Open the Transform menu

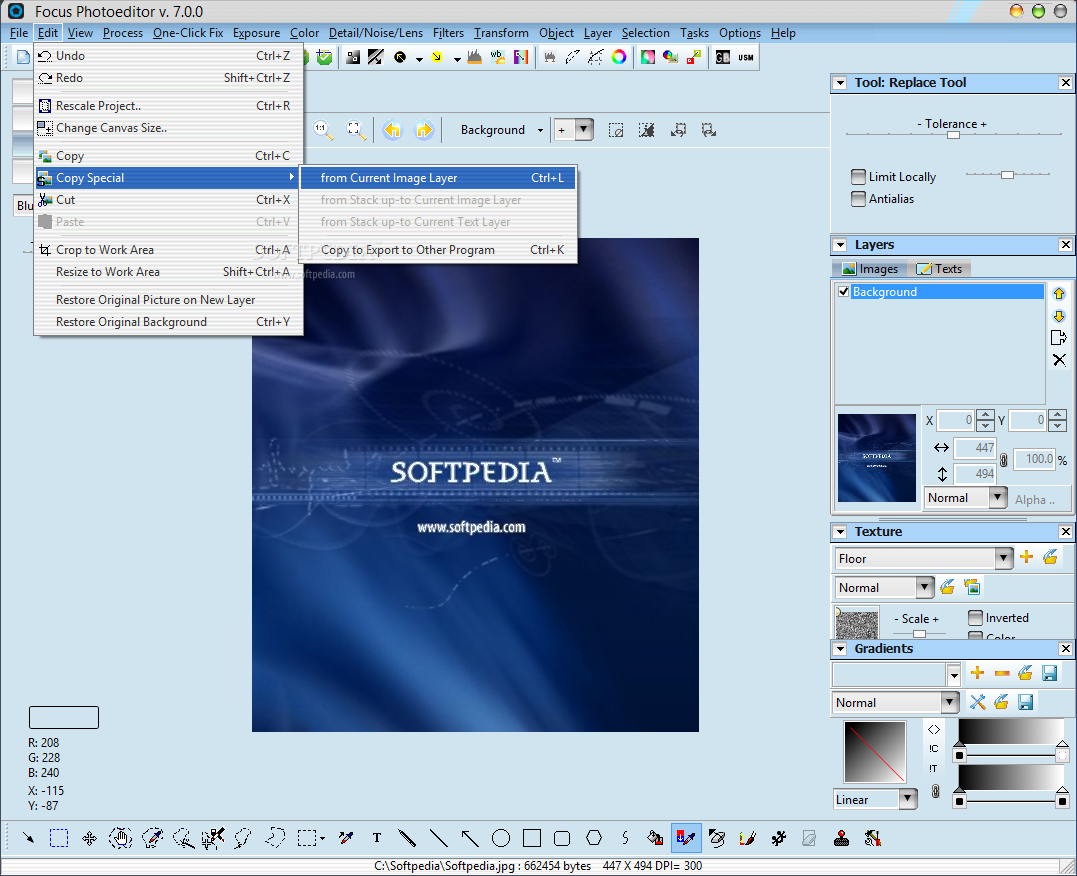(501, 33)
